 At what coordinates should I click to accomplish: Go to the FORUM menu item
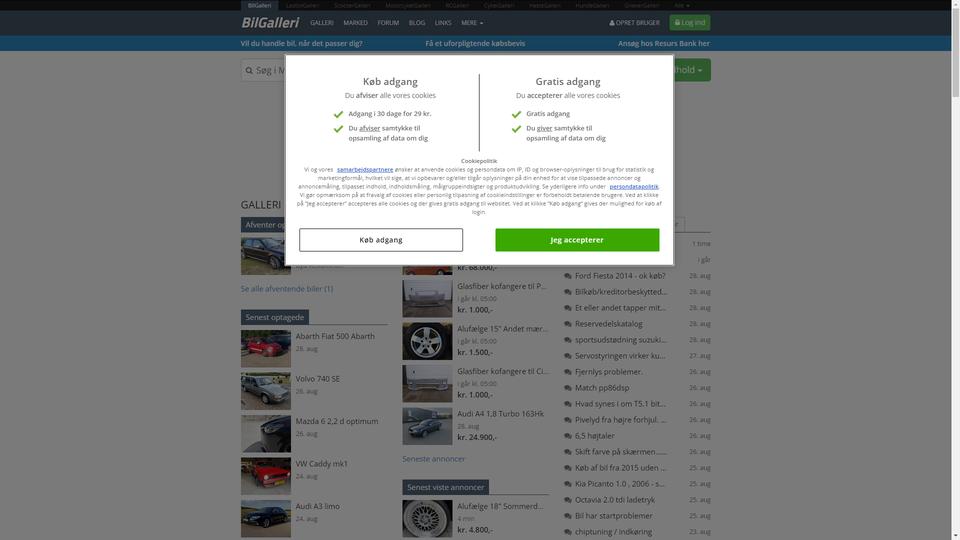point(388,23)
